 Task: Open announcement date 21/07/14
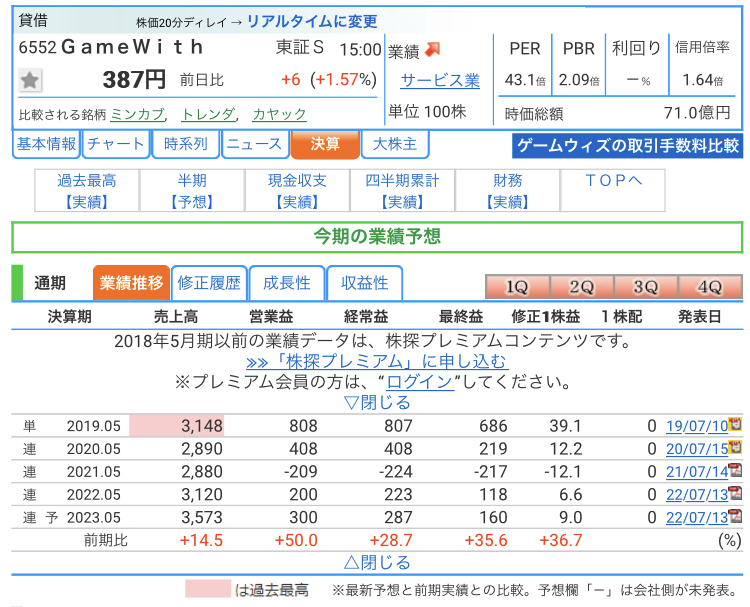click(697, 472)
